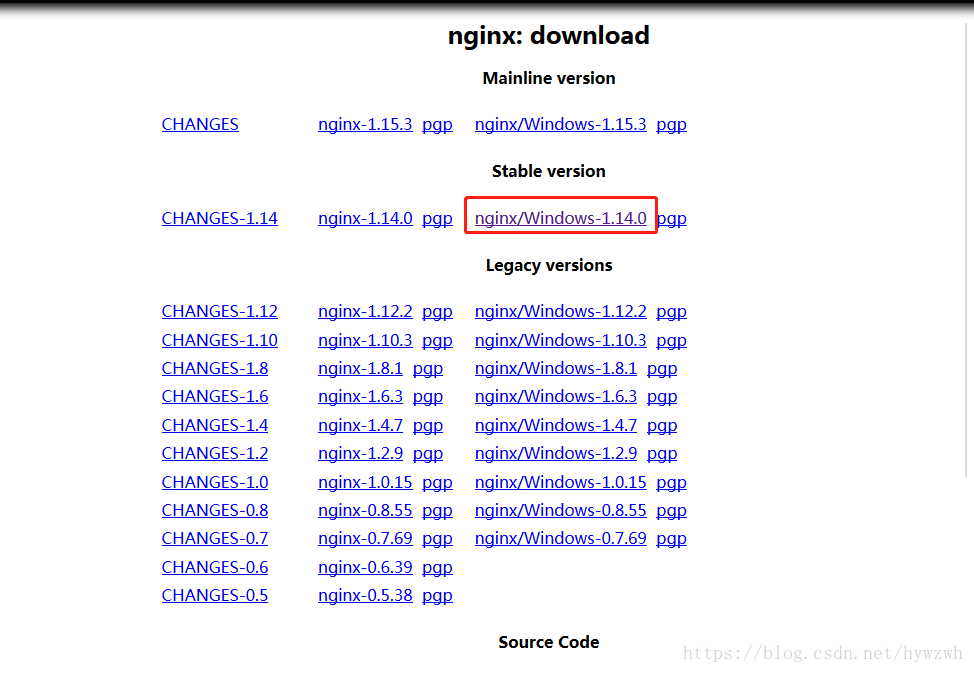Download nginx-1.8.1 source

point(360,369)
